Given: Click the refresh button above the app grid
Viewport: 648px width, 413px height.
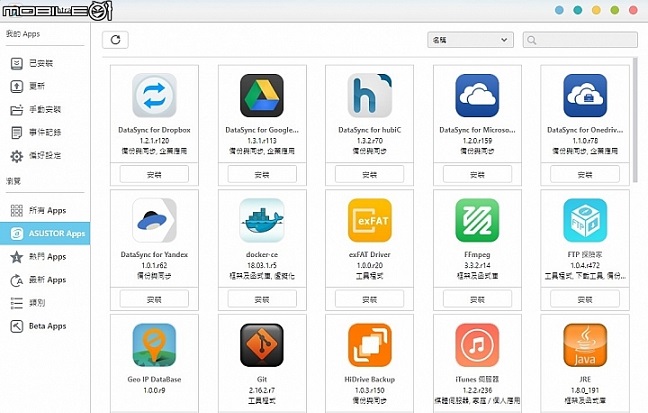Looking at the screenshot, I should [115, 40].
